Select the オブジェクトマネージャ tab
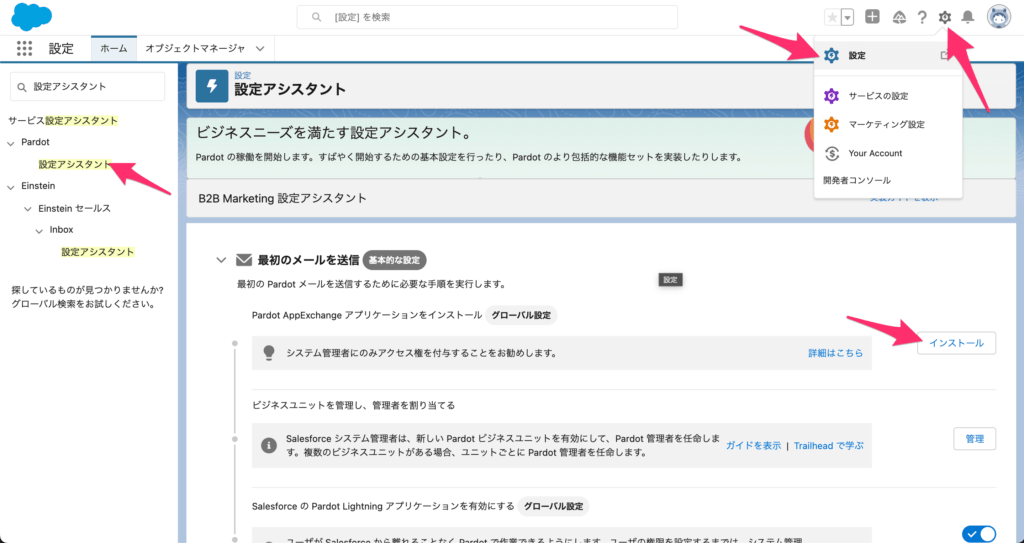This screenshot has width=1024, height=543. (x=195, y=48)
